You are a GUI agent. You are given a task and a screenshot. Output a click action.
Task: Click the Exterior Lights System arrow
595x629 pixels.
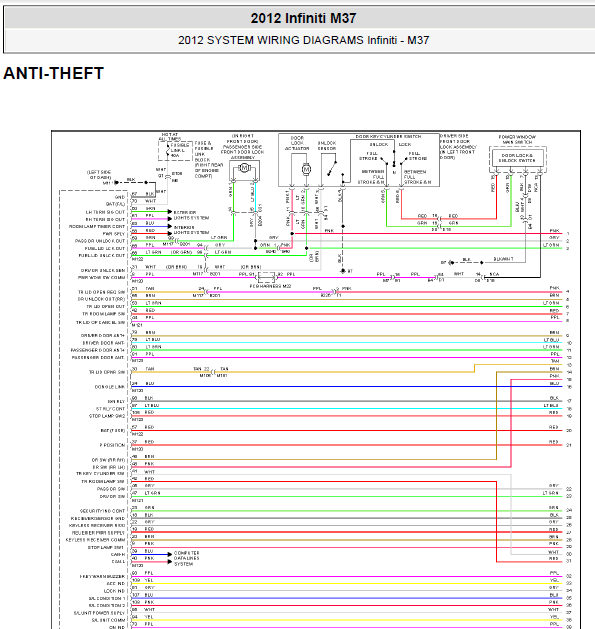point(170,211)
